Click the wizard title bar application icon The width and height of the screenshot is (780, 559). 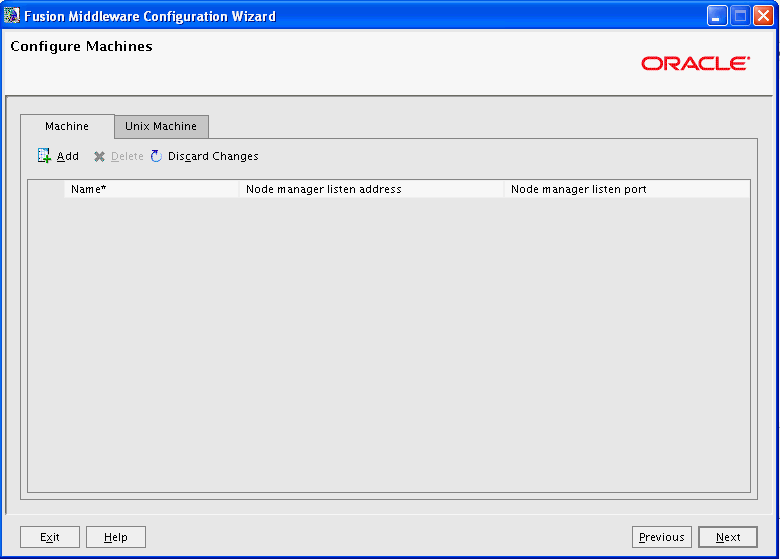(12, 16)
